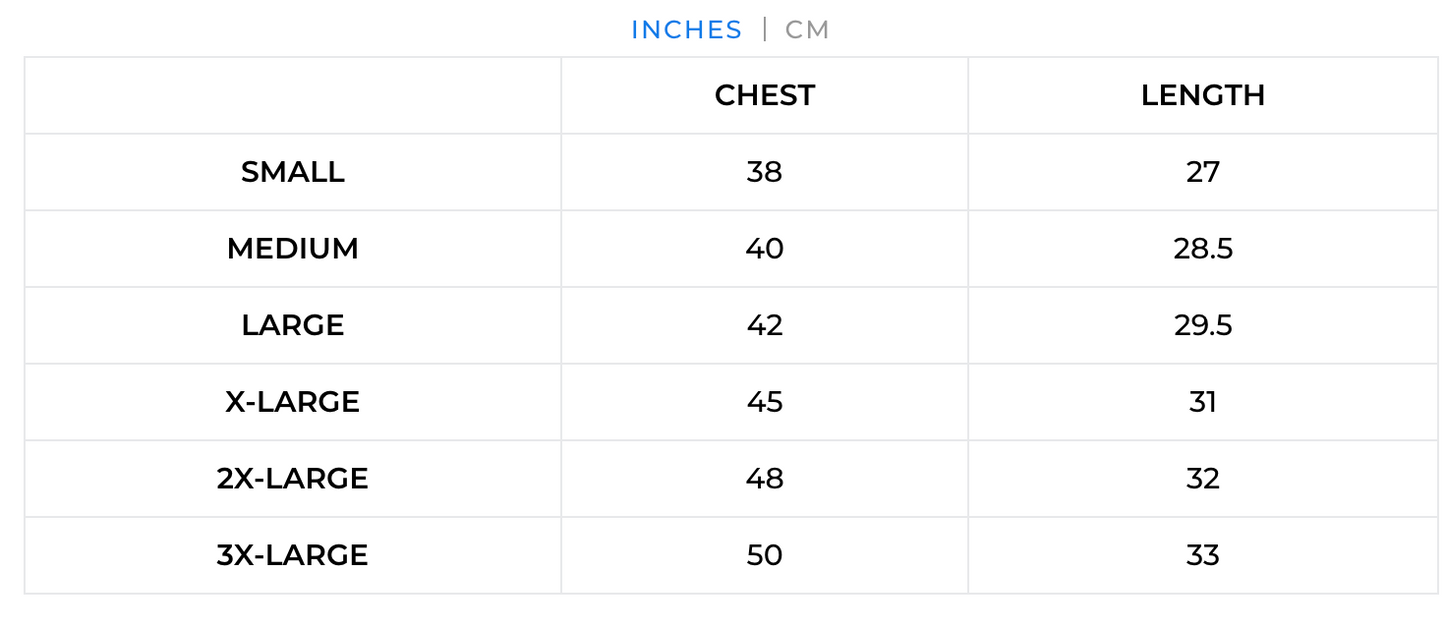Viewport: 1445px width, 629px height.
Task: Click the length value 32 for 2X-Large
Action: click(1203, 478)
